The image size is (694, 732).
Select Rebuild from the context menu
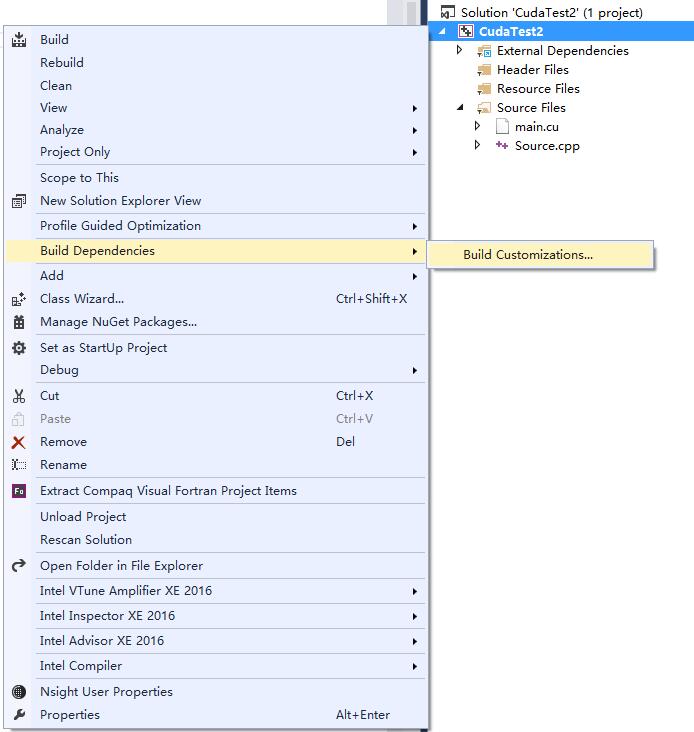216,63
